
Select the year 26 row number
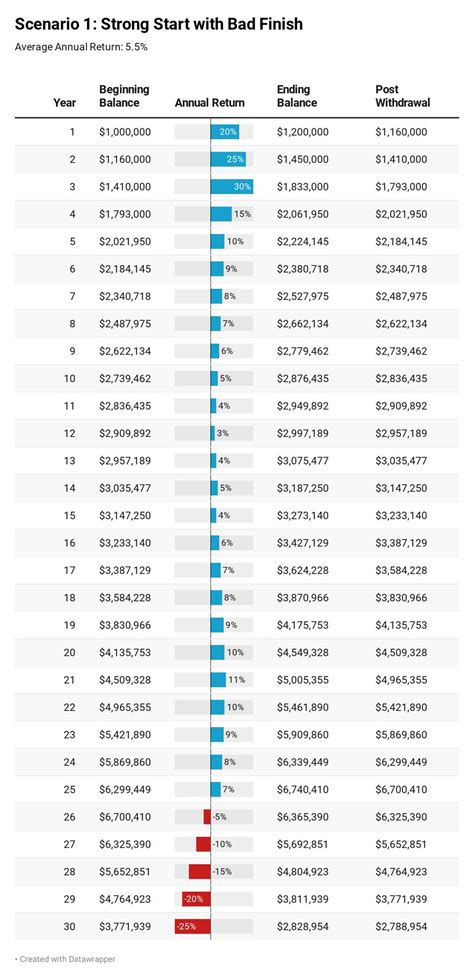(70, 817)
